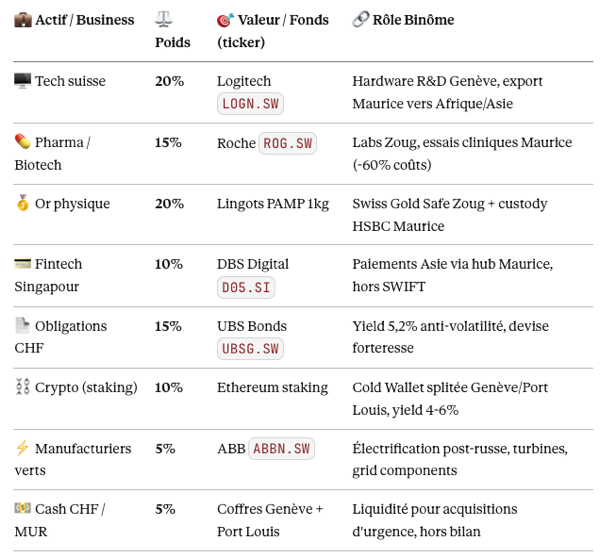
Task: Select the LOGN.SW ticker code
Action: coord(250,103)
